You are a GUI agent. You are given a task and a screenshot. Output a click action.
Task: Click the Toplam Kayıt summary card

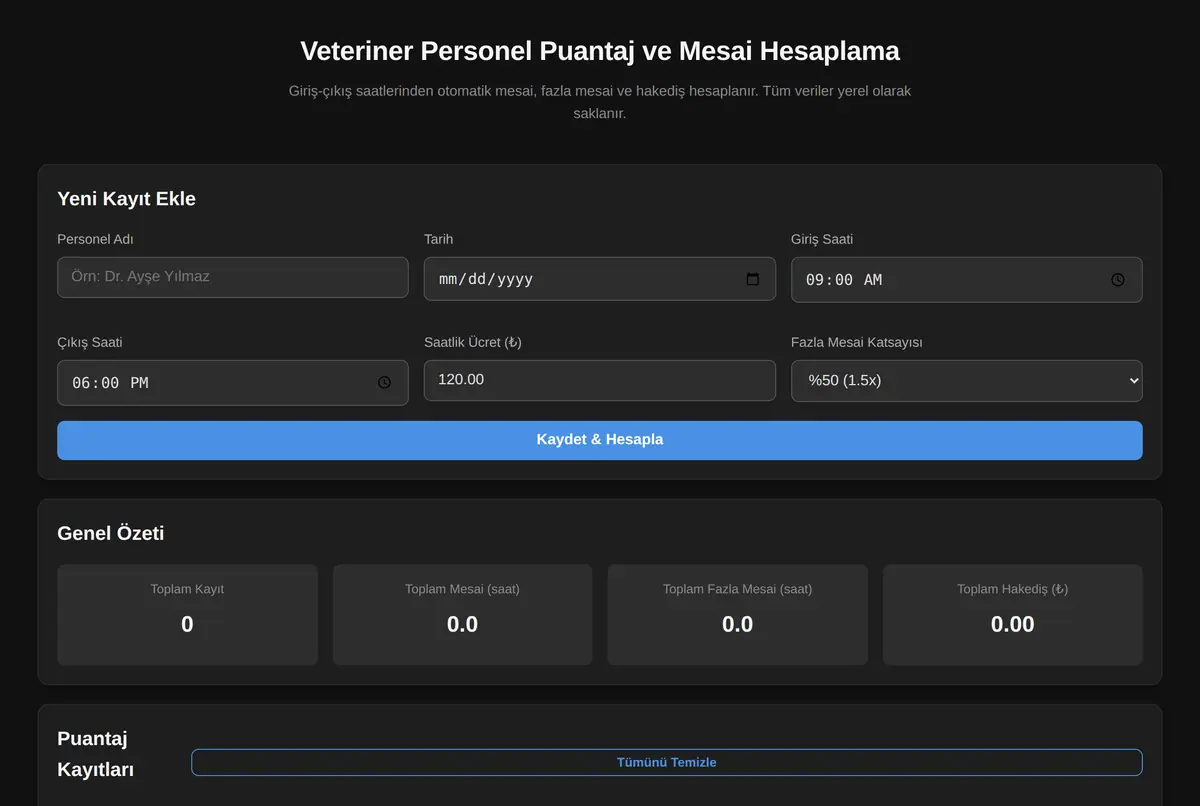click(188, 614)
